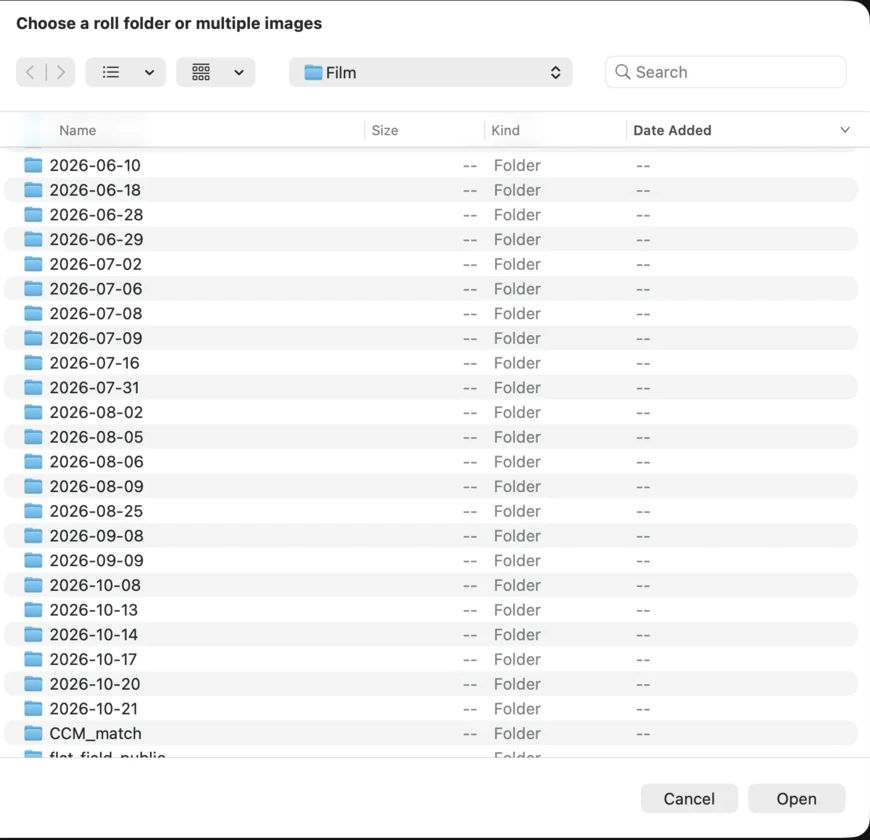Go back with the left chevron button
Image resolution: width=870 pixels, height=840 pixels.
(x=31, y=72)
